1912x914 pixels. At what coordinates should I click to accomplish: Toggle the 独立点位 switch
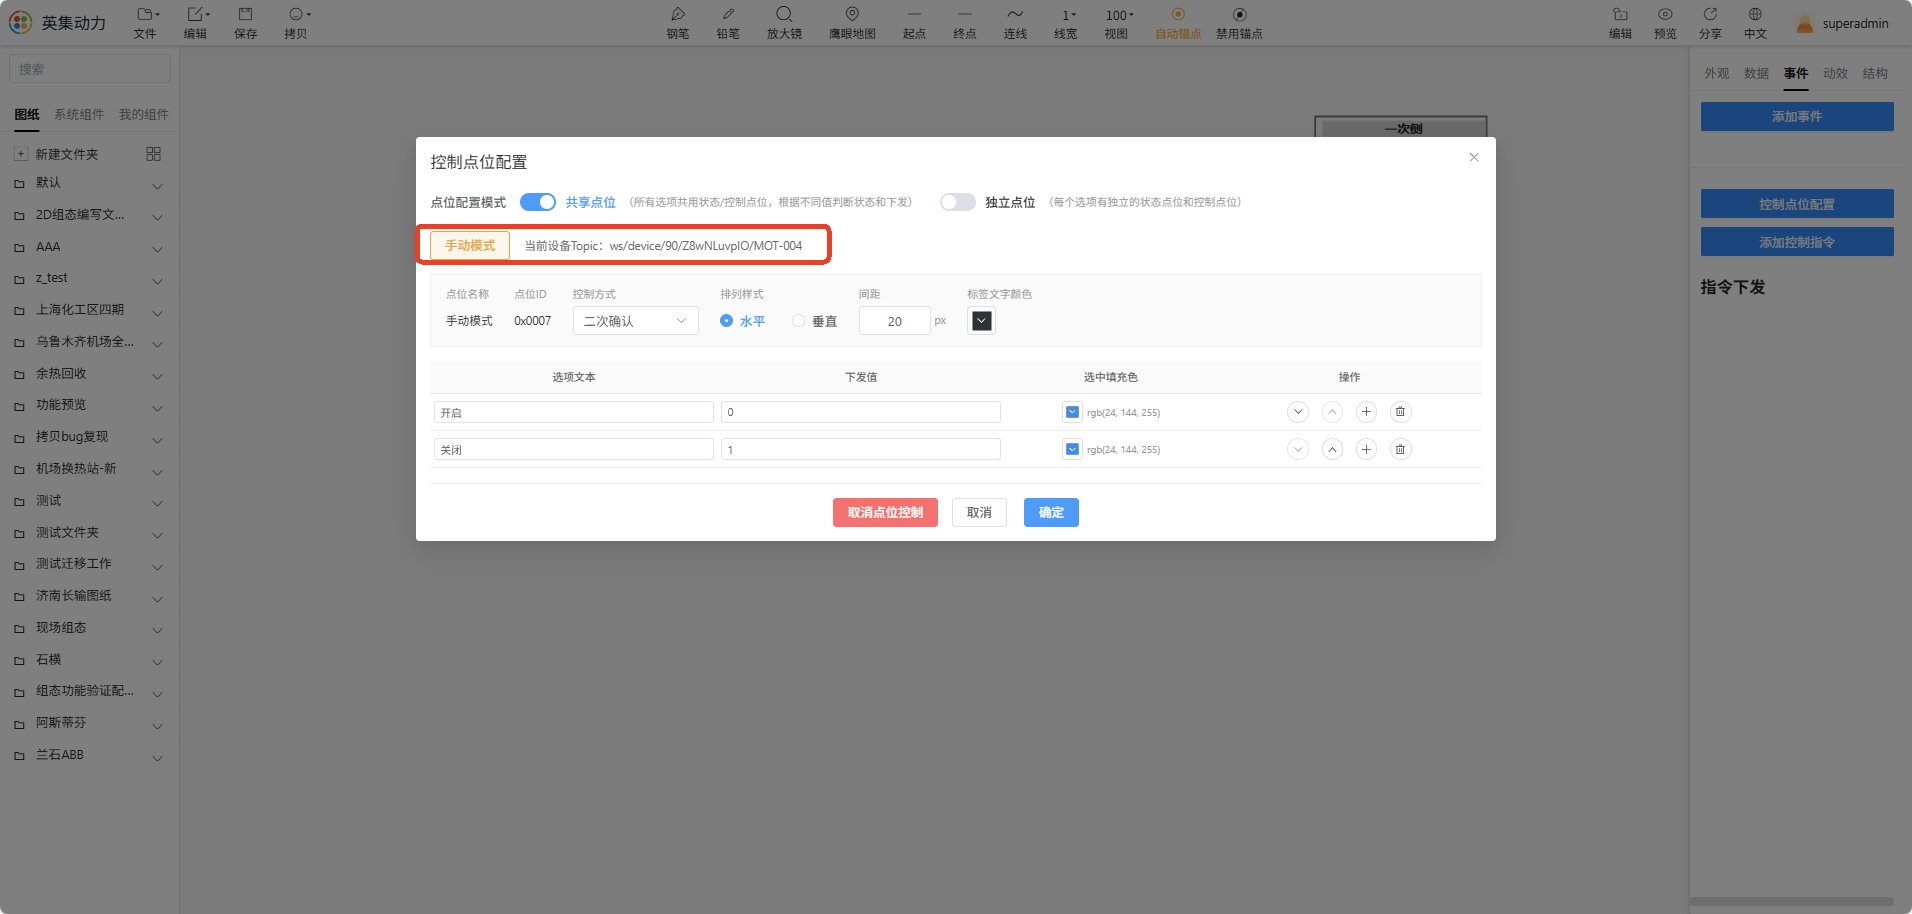(x=958, y=202)
